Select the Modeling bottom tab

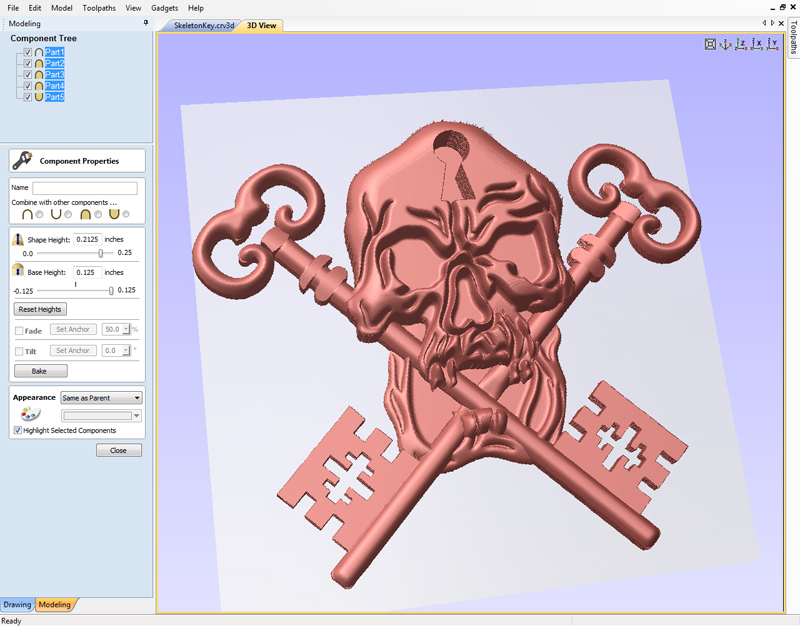click(x=55, y=605)
